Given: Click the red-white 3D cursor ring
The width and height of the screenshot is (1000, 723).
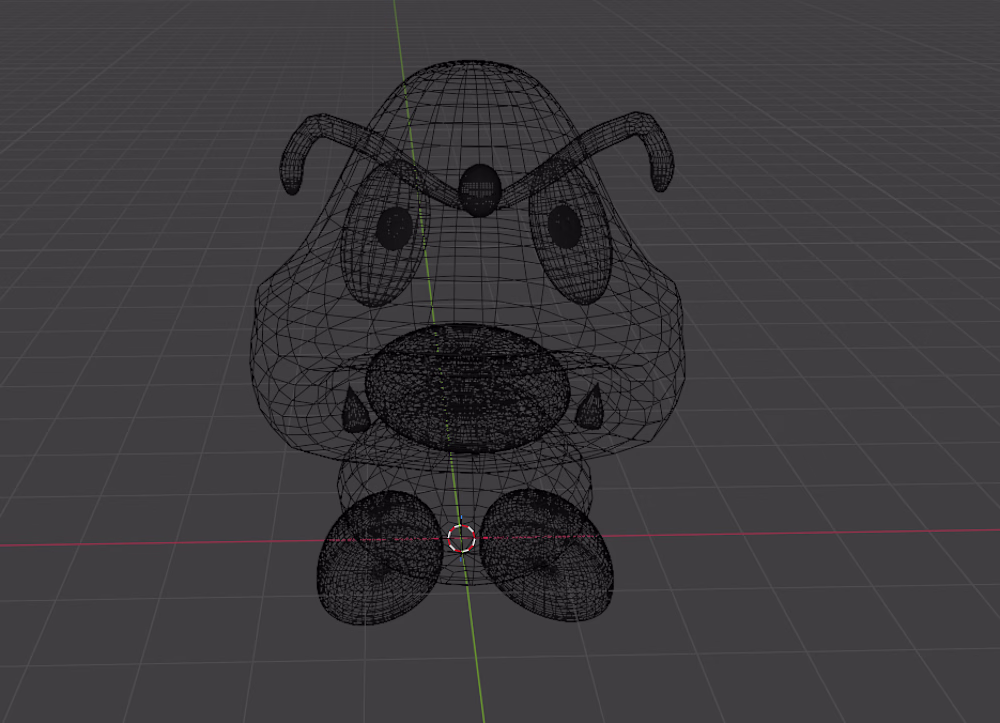Looking at the screenshot, I should click(x=461, y=538).
